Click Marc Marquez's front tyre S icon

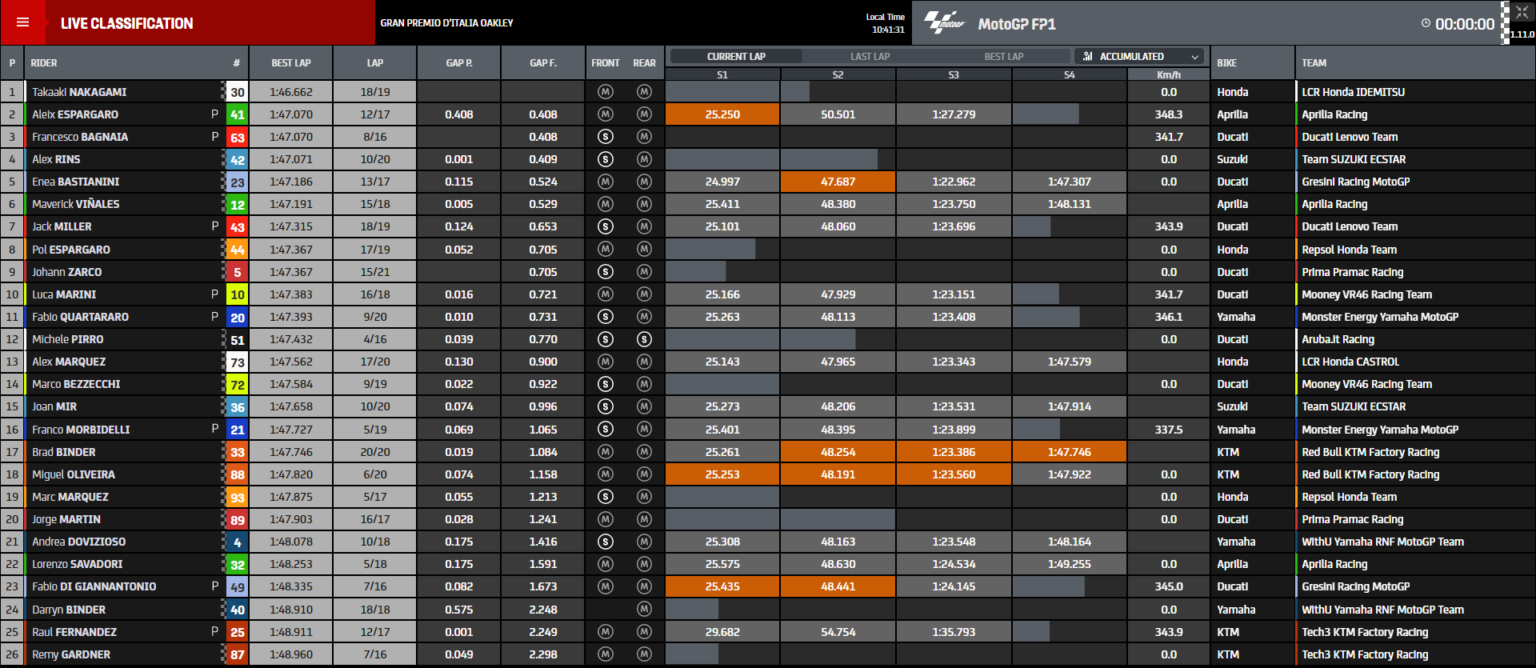pos(605,497)
